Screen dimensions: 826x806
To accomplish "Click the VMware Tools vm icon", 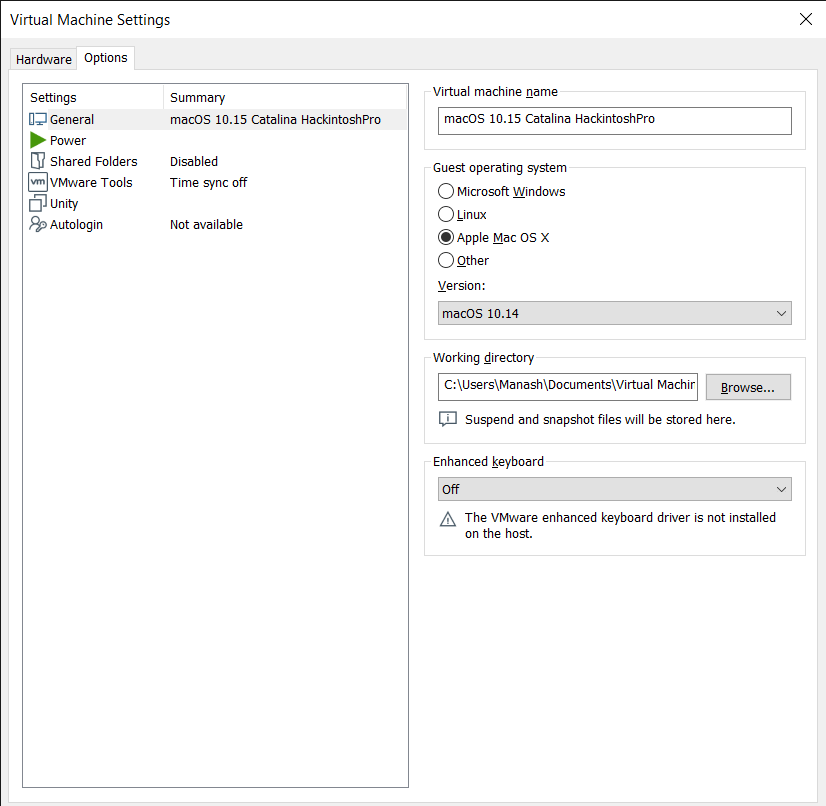I will tap(37, 182).
